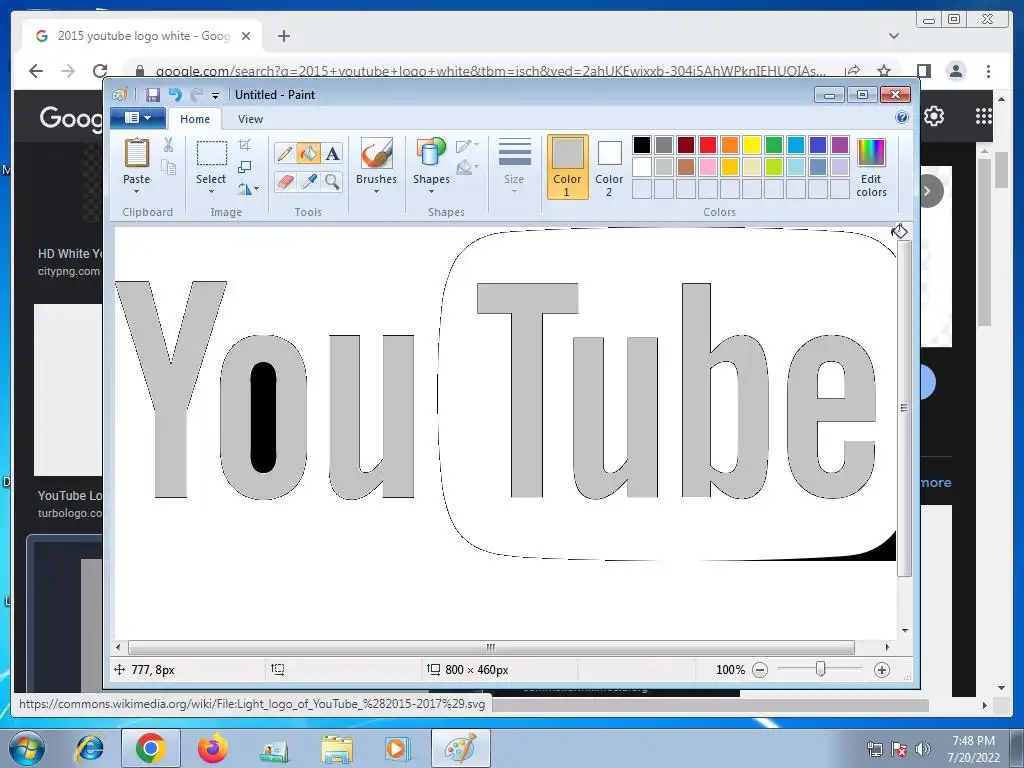Click the Redo arrow in Paint title bar
1024x768 pixels.
197,95
